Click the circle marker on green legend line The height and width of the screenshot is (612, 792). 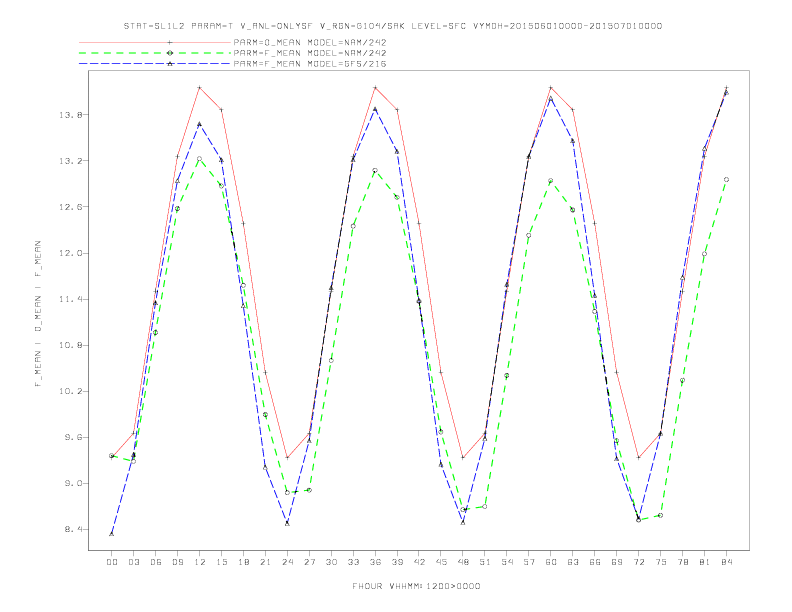point(170,53)
